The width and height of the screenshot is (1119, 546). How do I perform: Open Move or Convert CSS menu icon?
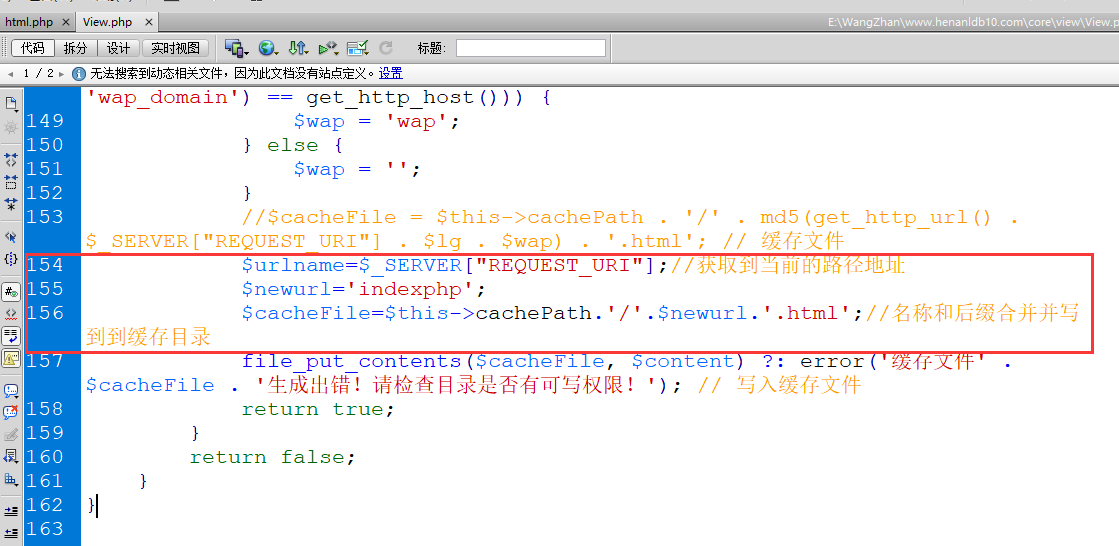click(11, 479)
